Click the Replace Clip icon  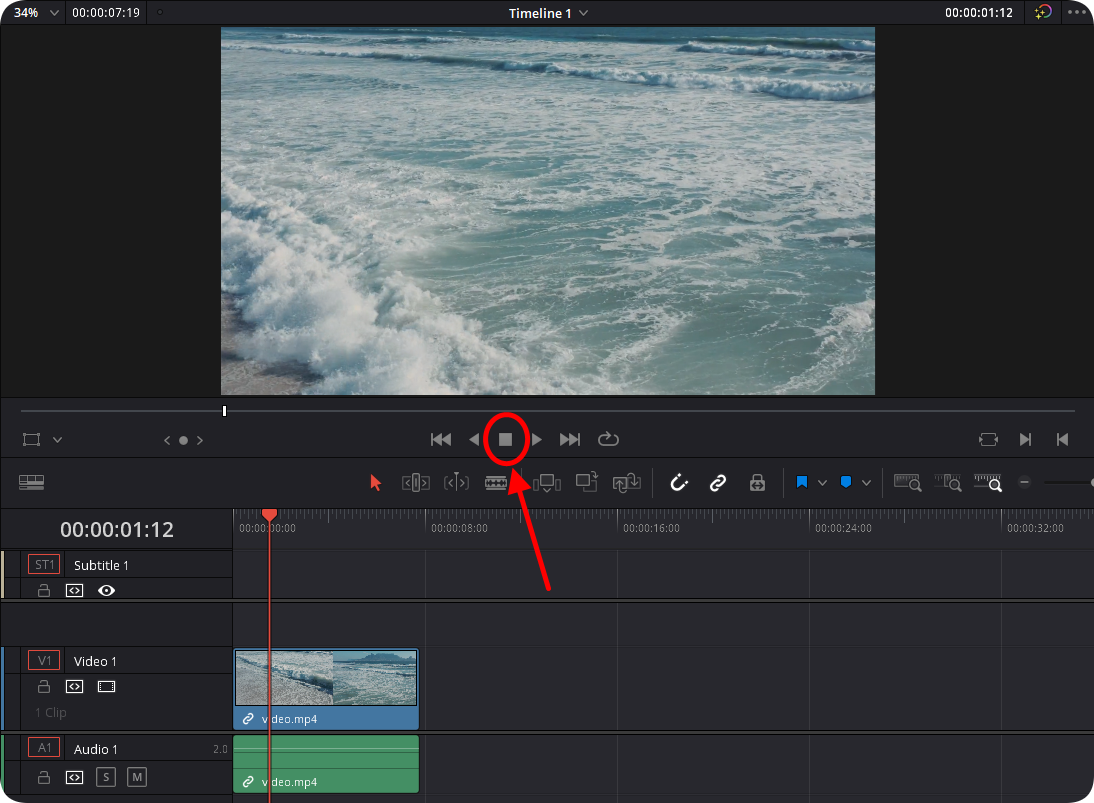(x=627, y=482)
